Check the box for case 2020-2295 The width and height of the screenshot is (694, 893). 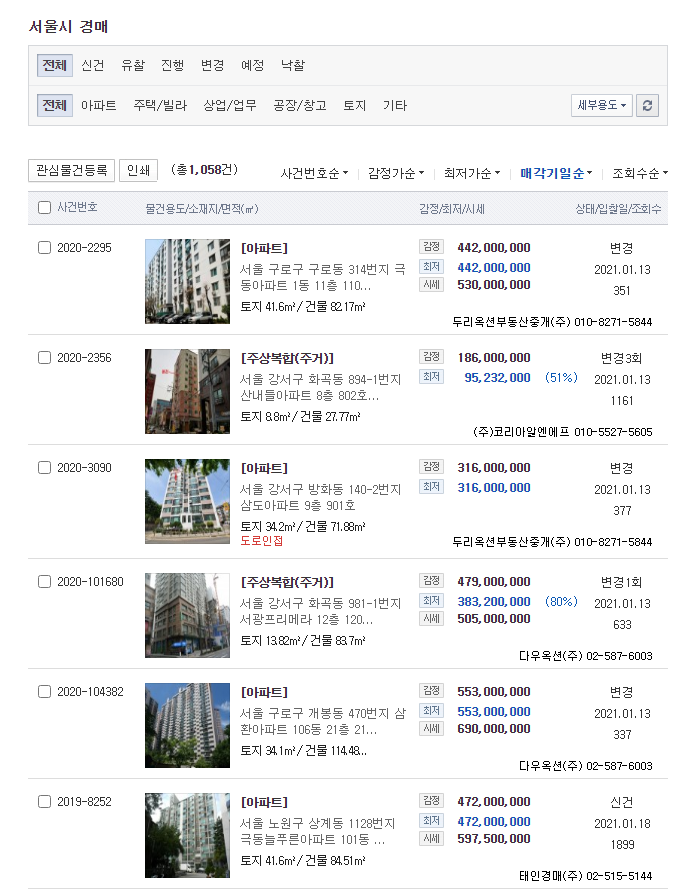pyautogui.click(x=44, y=248)
